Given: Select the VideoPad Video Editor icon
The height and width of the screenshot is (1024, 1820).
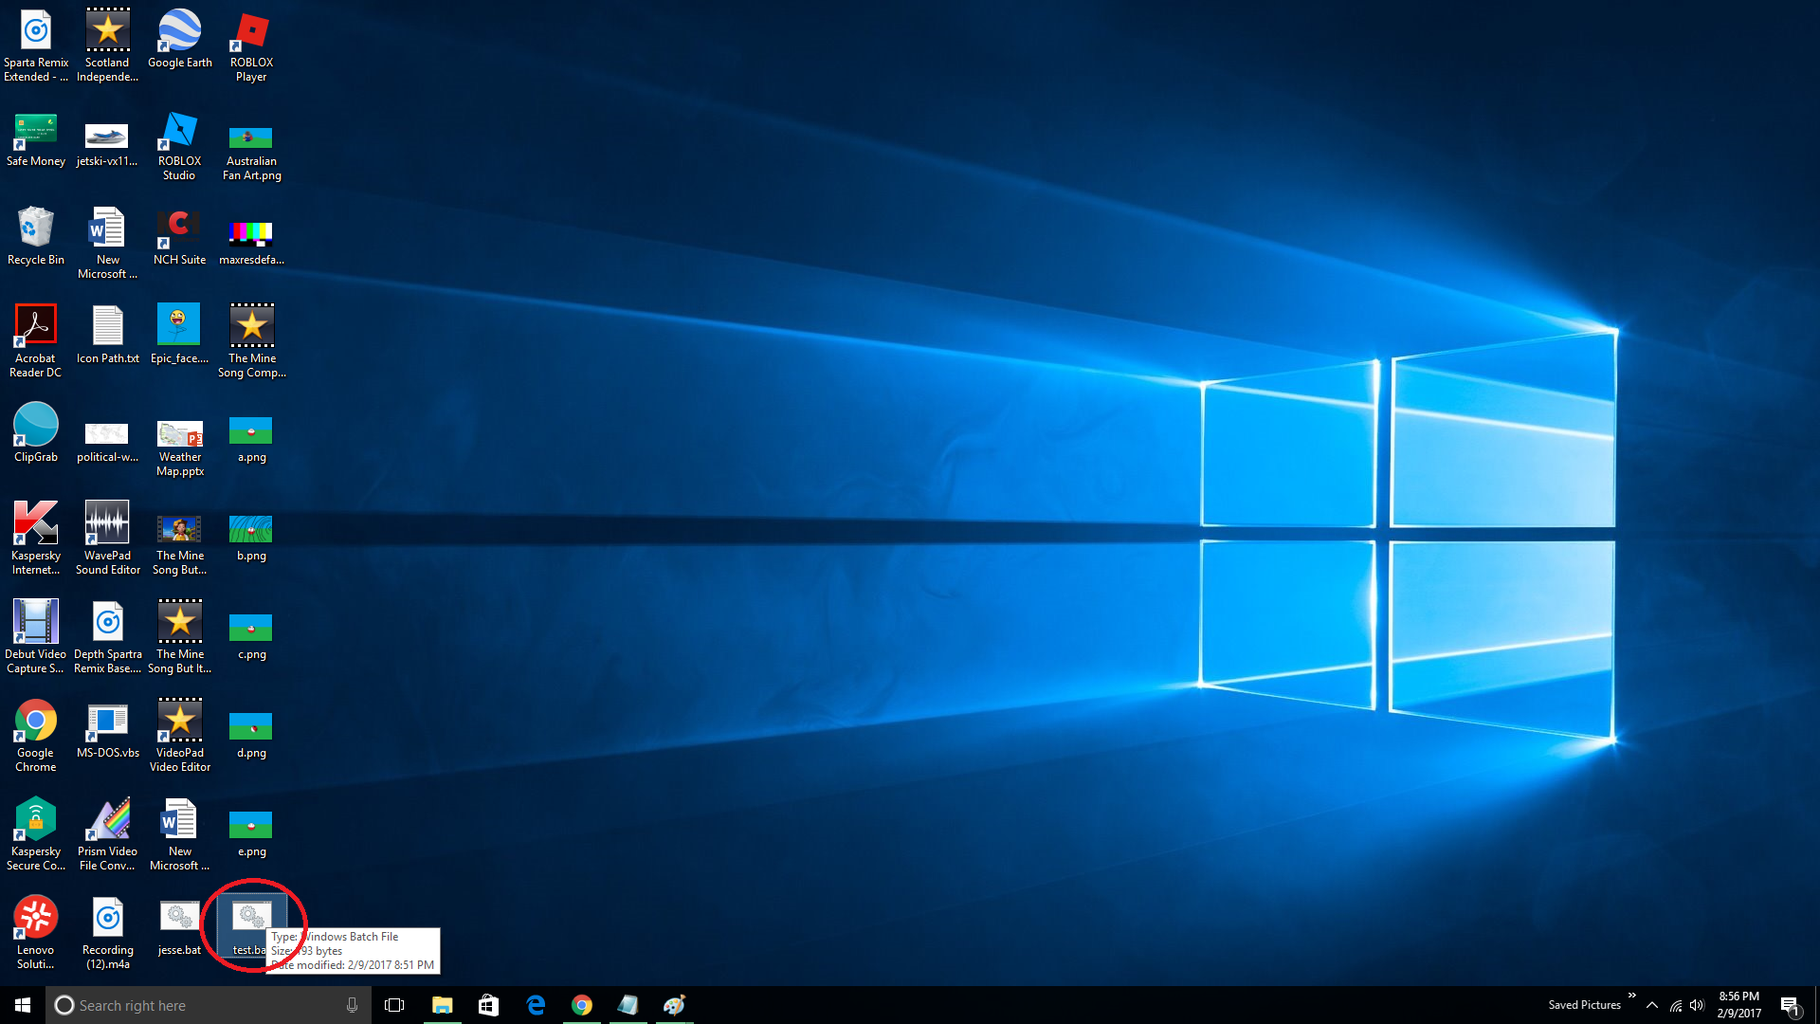Looking at the screenshot, I should click(180, 736).
